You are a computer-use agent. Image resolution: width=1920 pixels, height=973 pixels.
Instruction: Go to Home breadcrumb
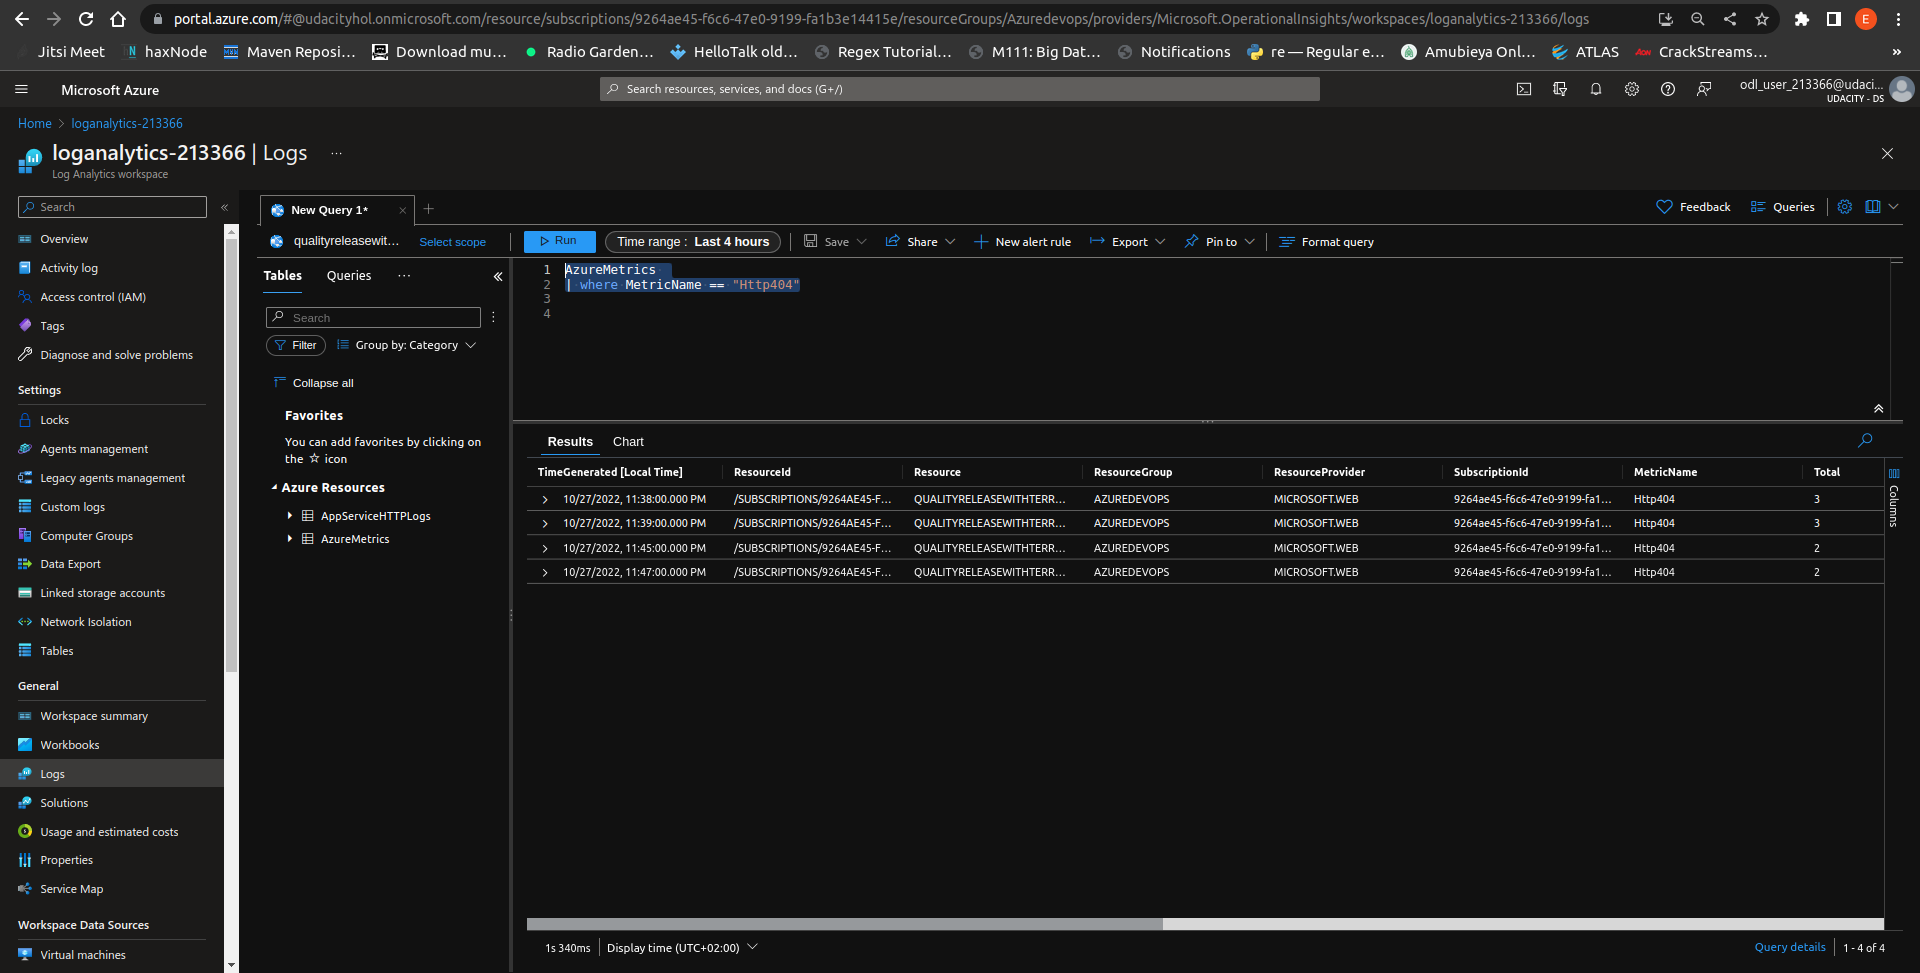pos(35,124)
